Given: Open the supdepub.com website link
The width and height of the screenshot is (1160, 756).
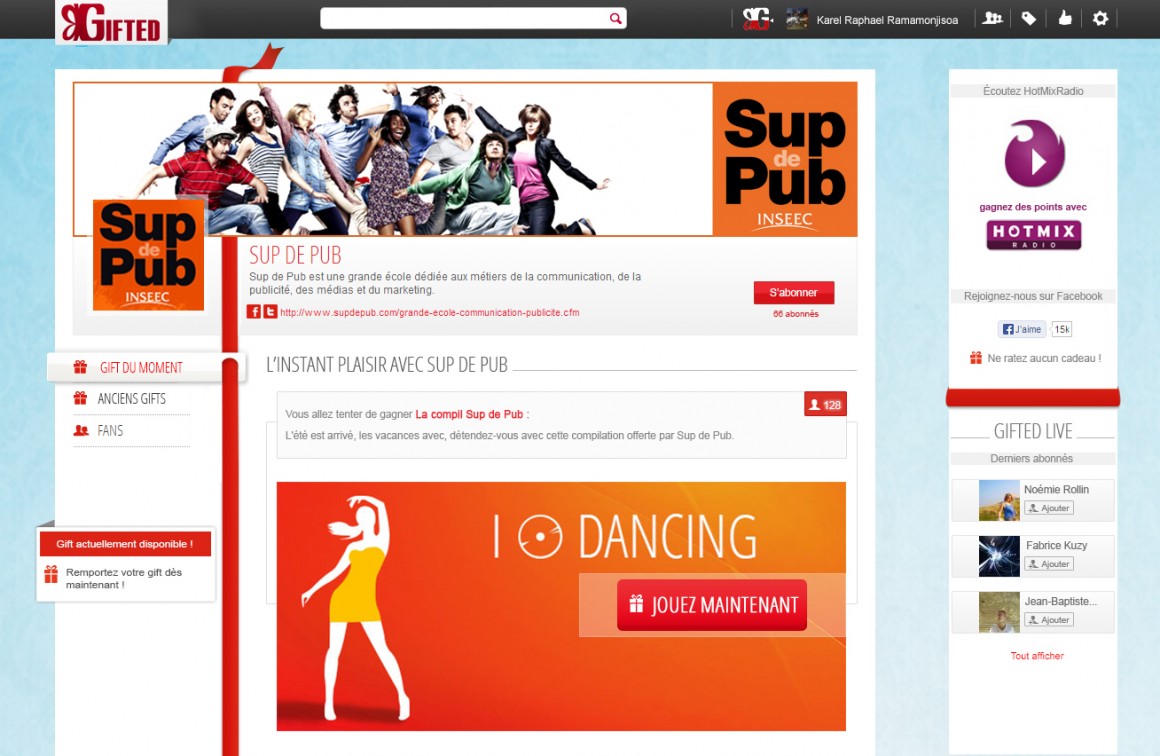Looking at the screenshot, I should 430,312.
